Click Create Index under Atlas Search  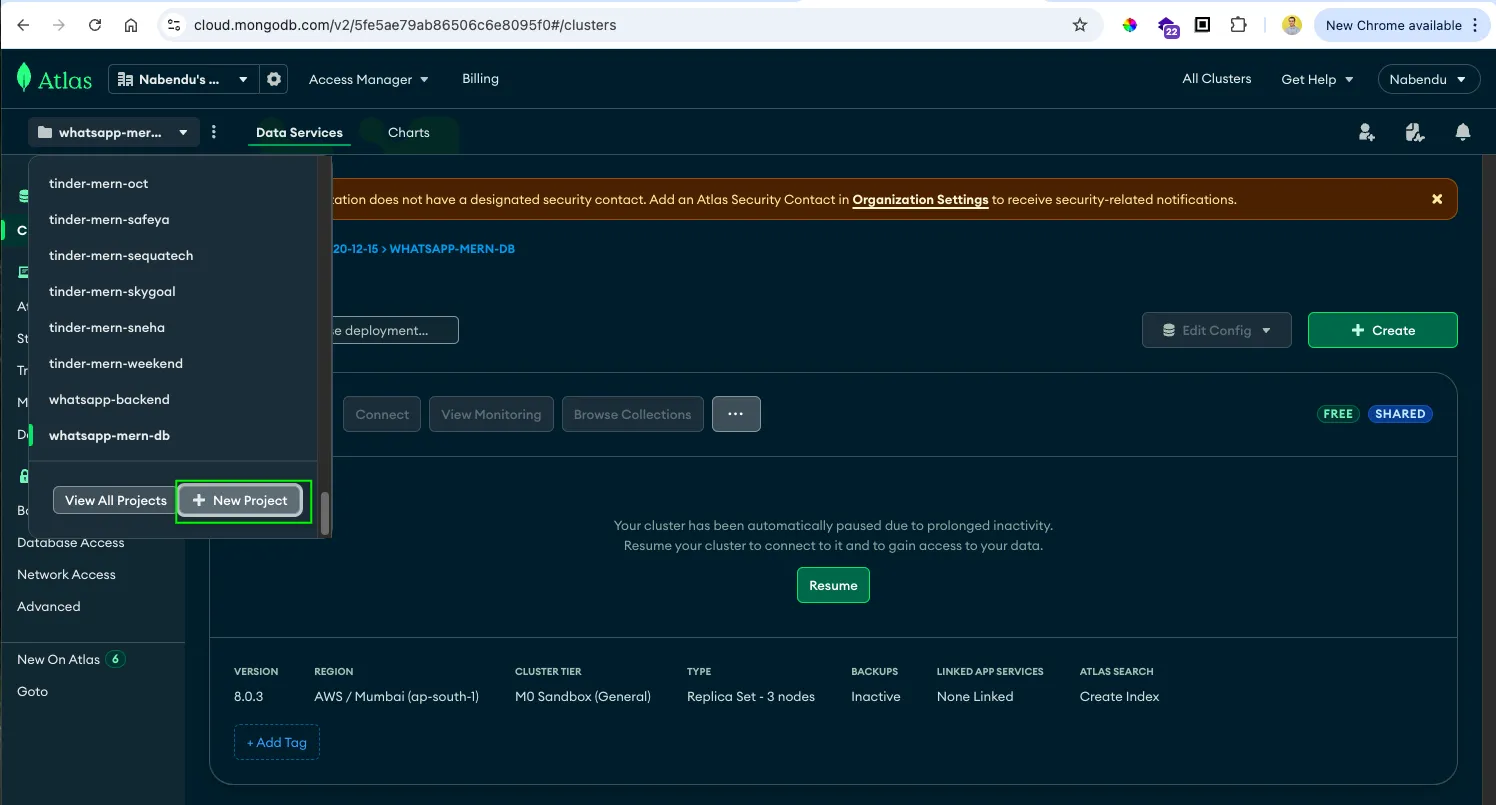tap(1119, 696)
